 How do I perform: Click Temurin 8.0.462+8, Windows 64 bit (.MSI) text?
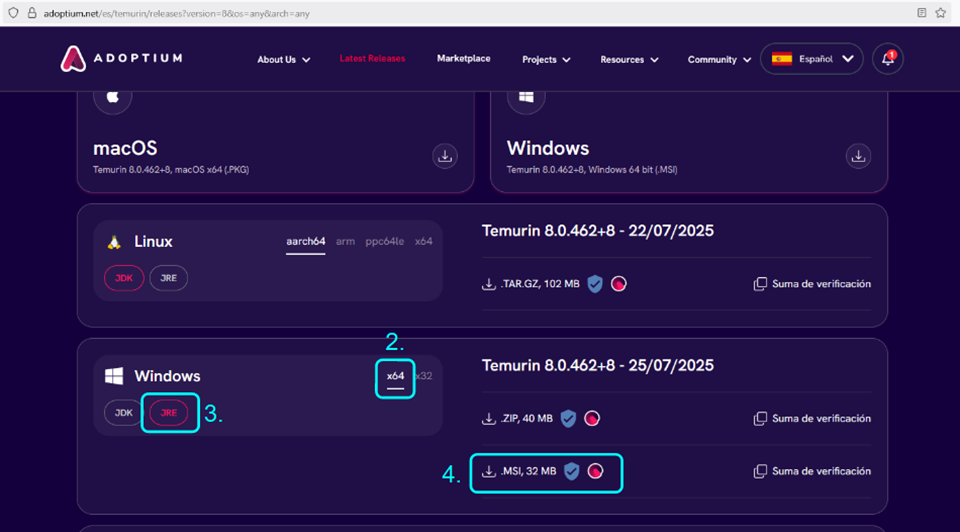pos(592,170)
